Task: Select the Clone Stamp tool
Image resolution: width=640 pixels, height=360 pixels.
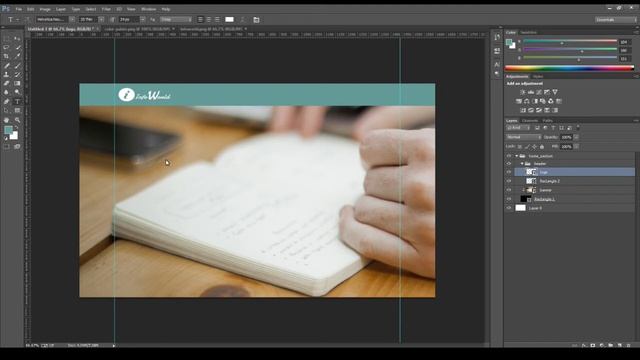Action: [7, 74]
